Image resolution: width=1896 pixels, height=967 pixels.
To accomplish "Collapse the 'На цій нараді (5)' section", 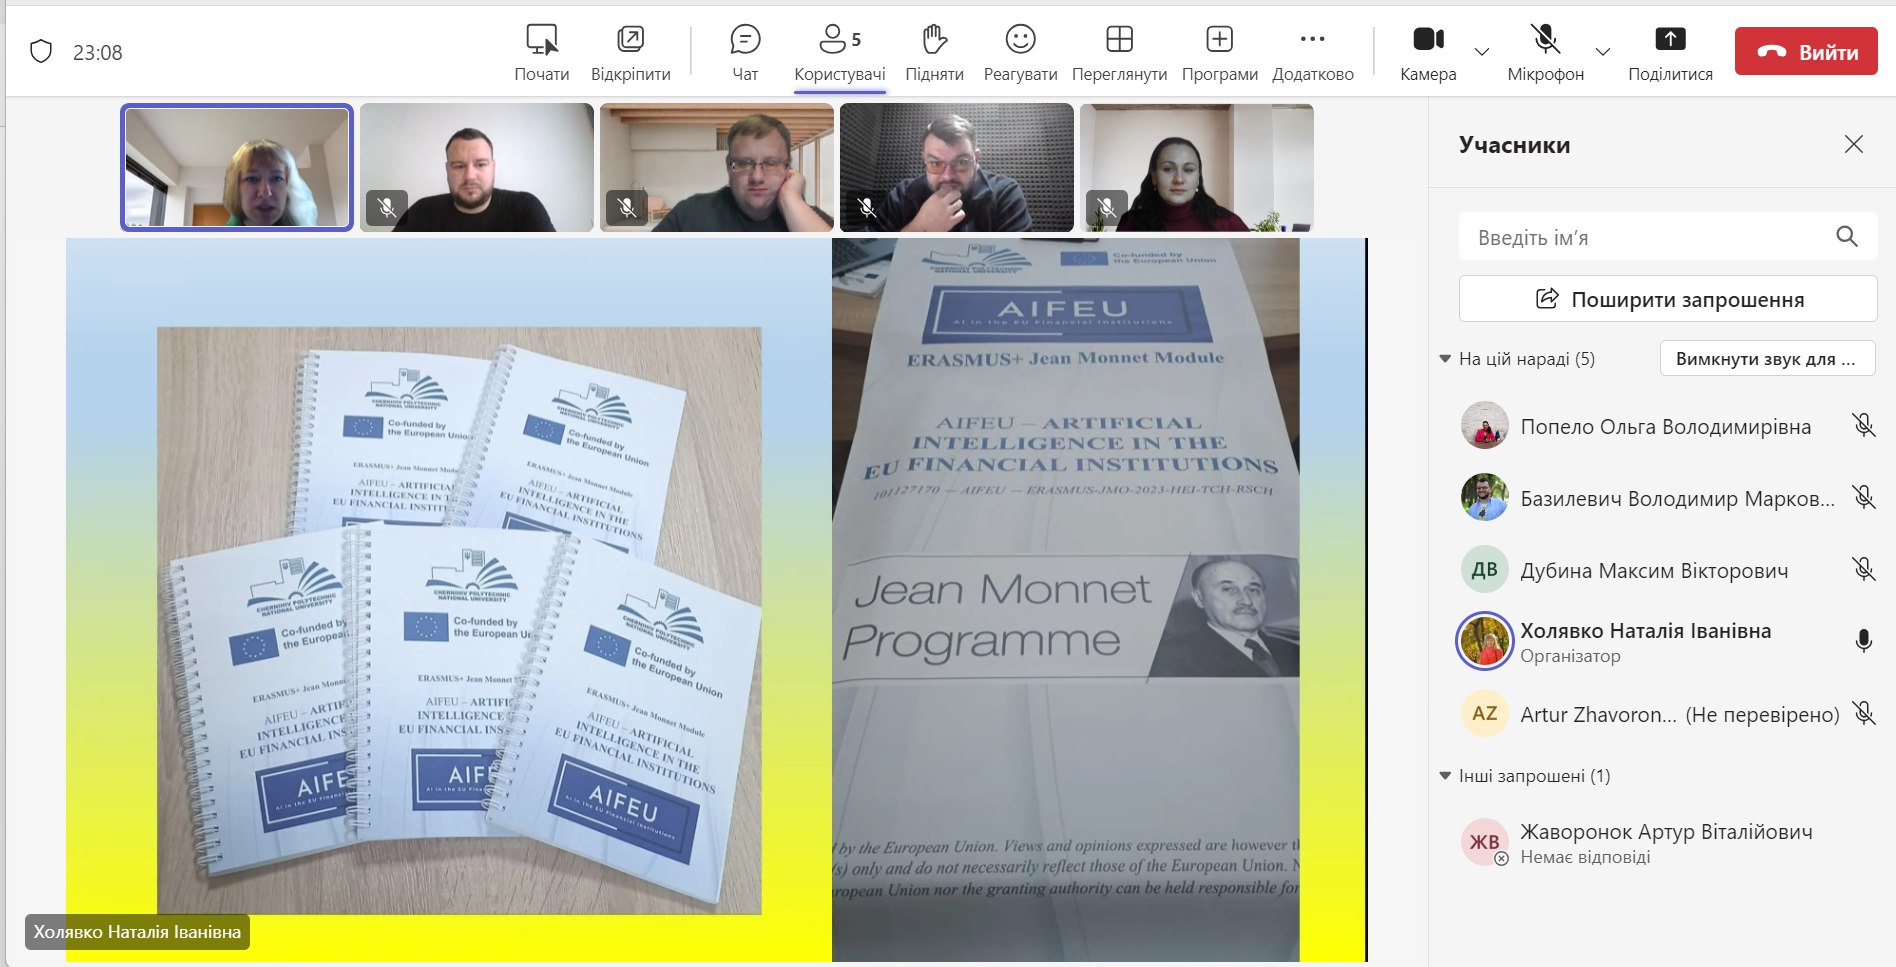I will (1445, 359).
